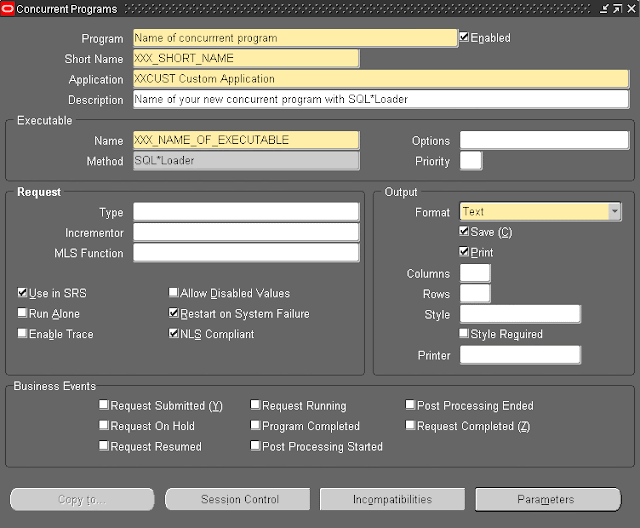Click the MLS Function field
Screen dimensions: 640x528
(x=246, y=253)
